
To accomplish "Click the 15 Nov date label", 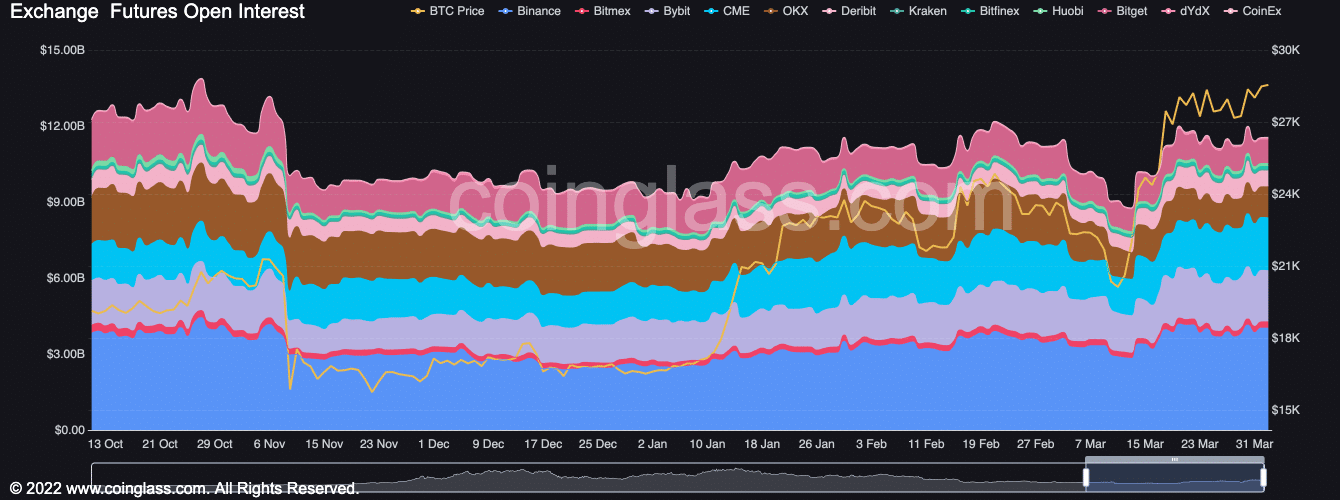I will 325,444.
